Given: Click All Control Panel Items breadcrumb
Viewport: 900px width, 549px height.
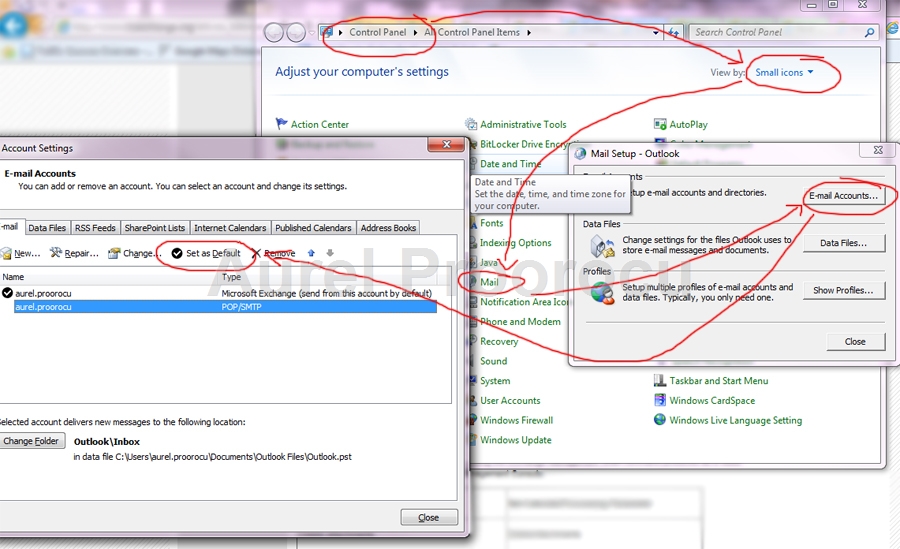Looking at the screenshot, I should coord(472,33).
